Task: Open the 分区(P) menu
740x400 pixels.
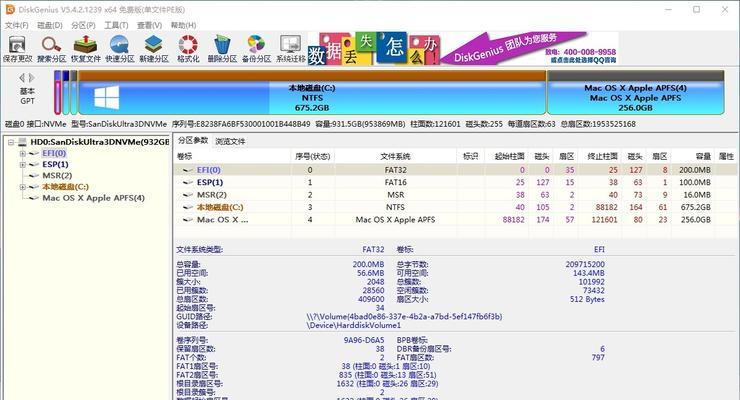Action: pos(84,25)
